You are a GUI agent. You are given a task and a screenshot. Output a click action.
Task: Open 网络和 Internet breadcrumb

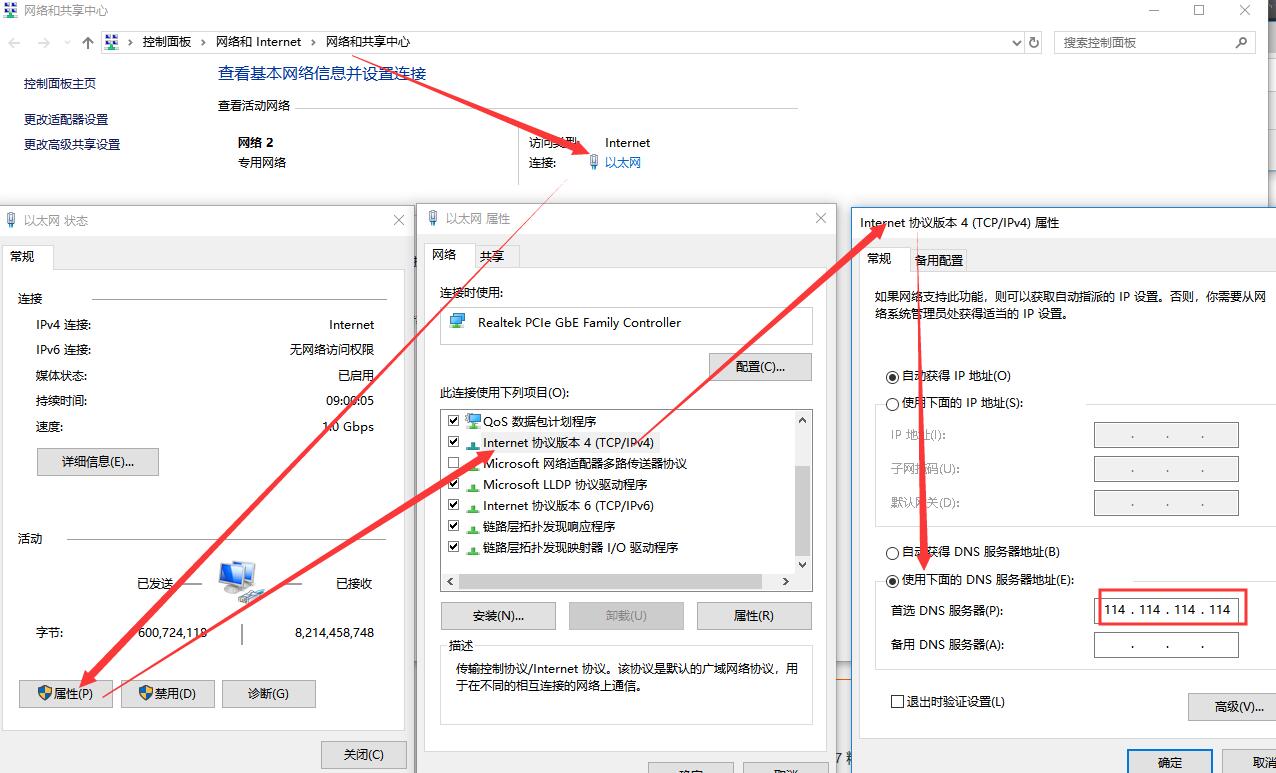tap(259, 42)
